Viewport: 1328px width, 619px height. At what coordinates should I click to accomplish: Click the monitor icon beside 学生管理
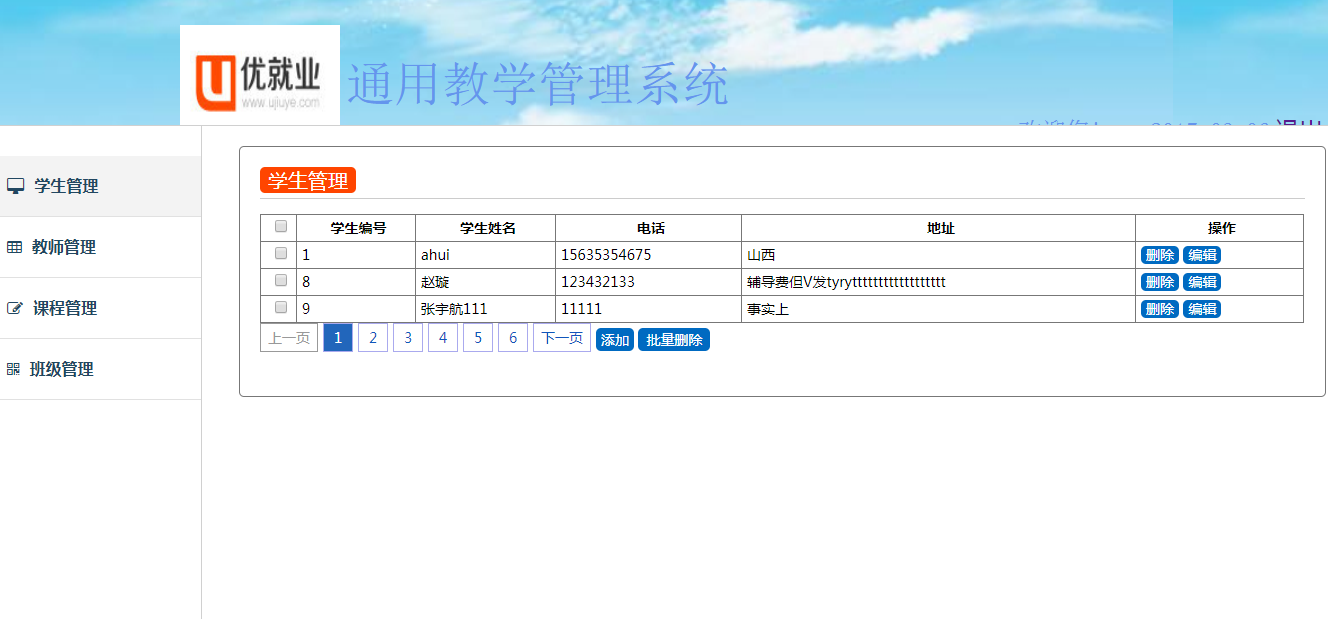tap(15, 186)
